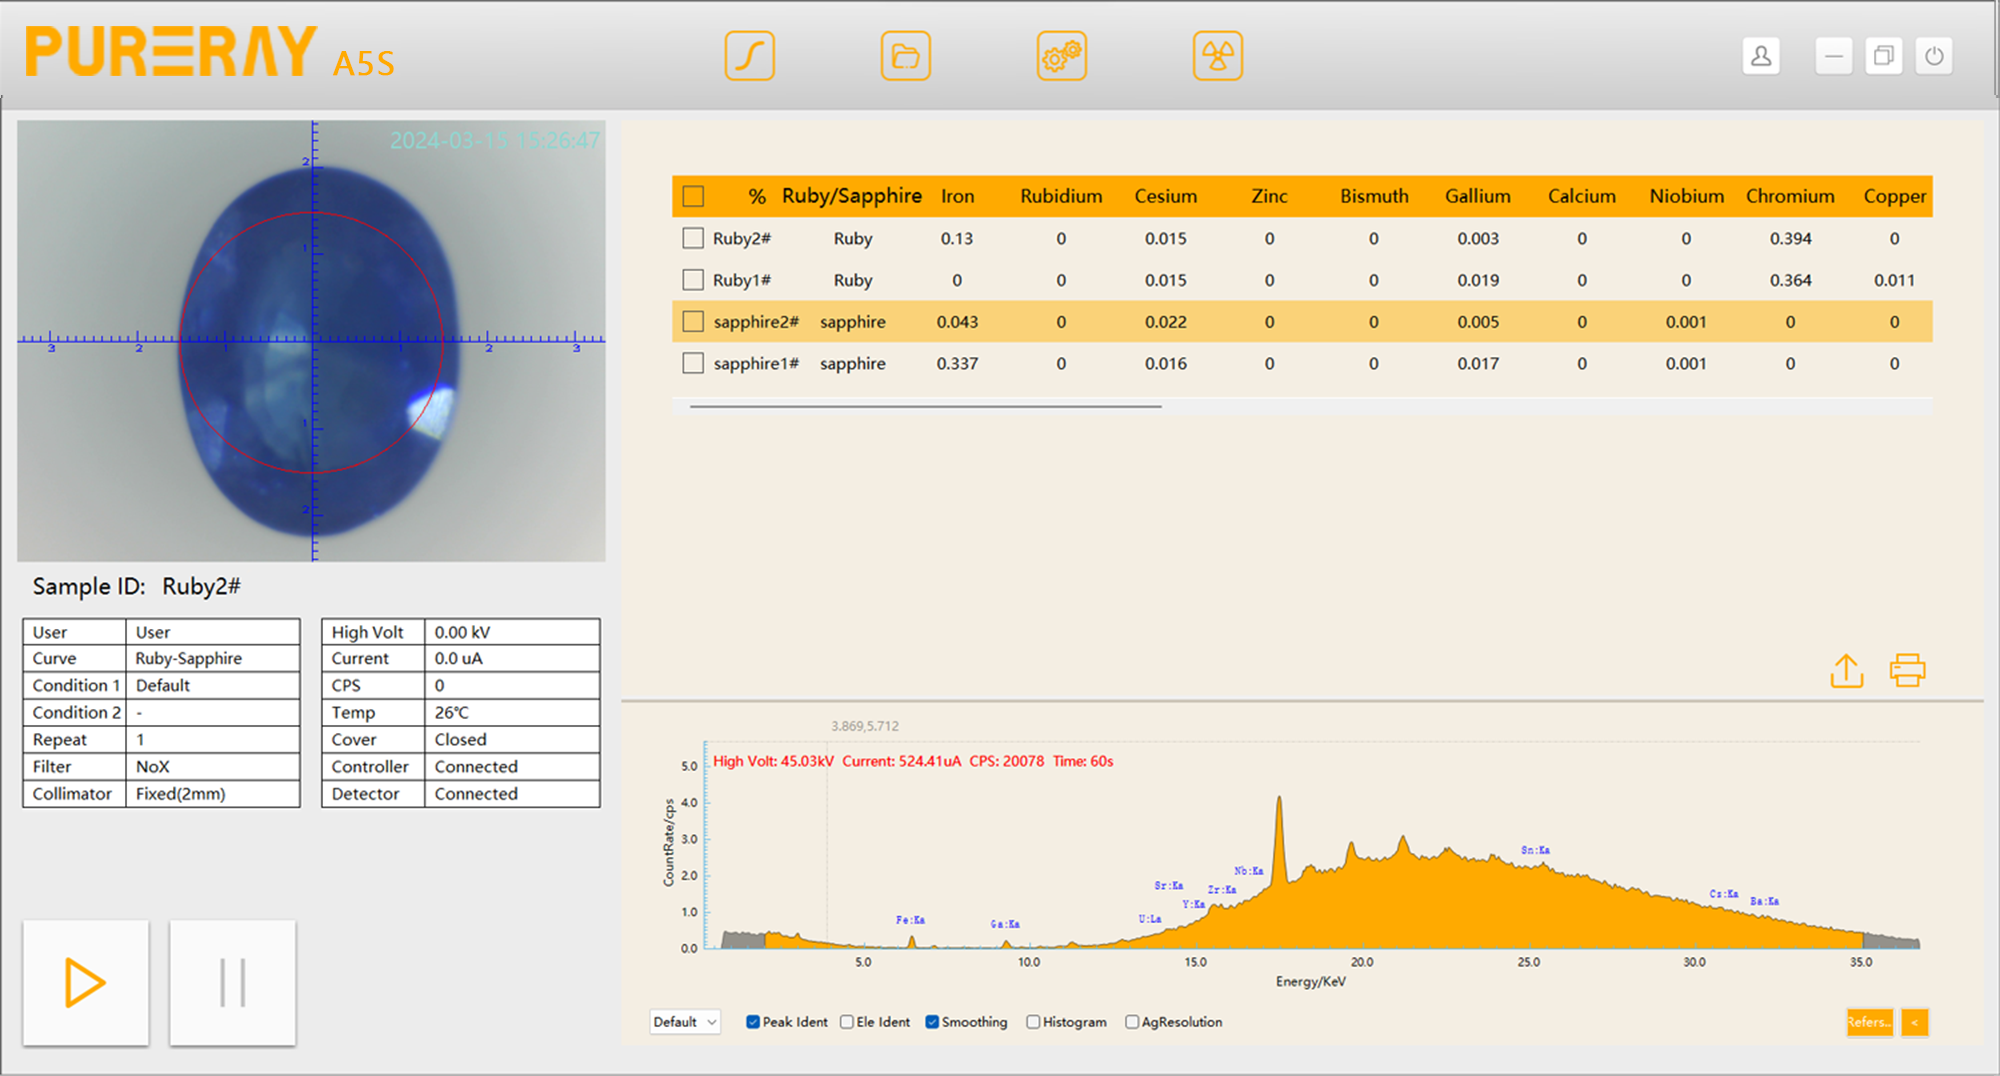Open the settings gears icon
Screen dimensions: 2000x1076
(x=1061, y=56)
